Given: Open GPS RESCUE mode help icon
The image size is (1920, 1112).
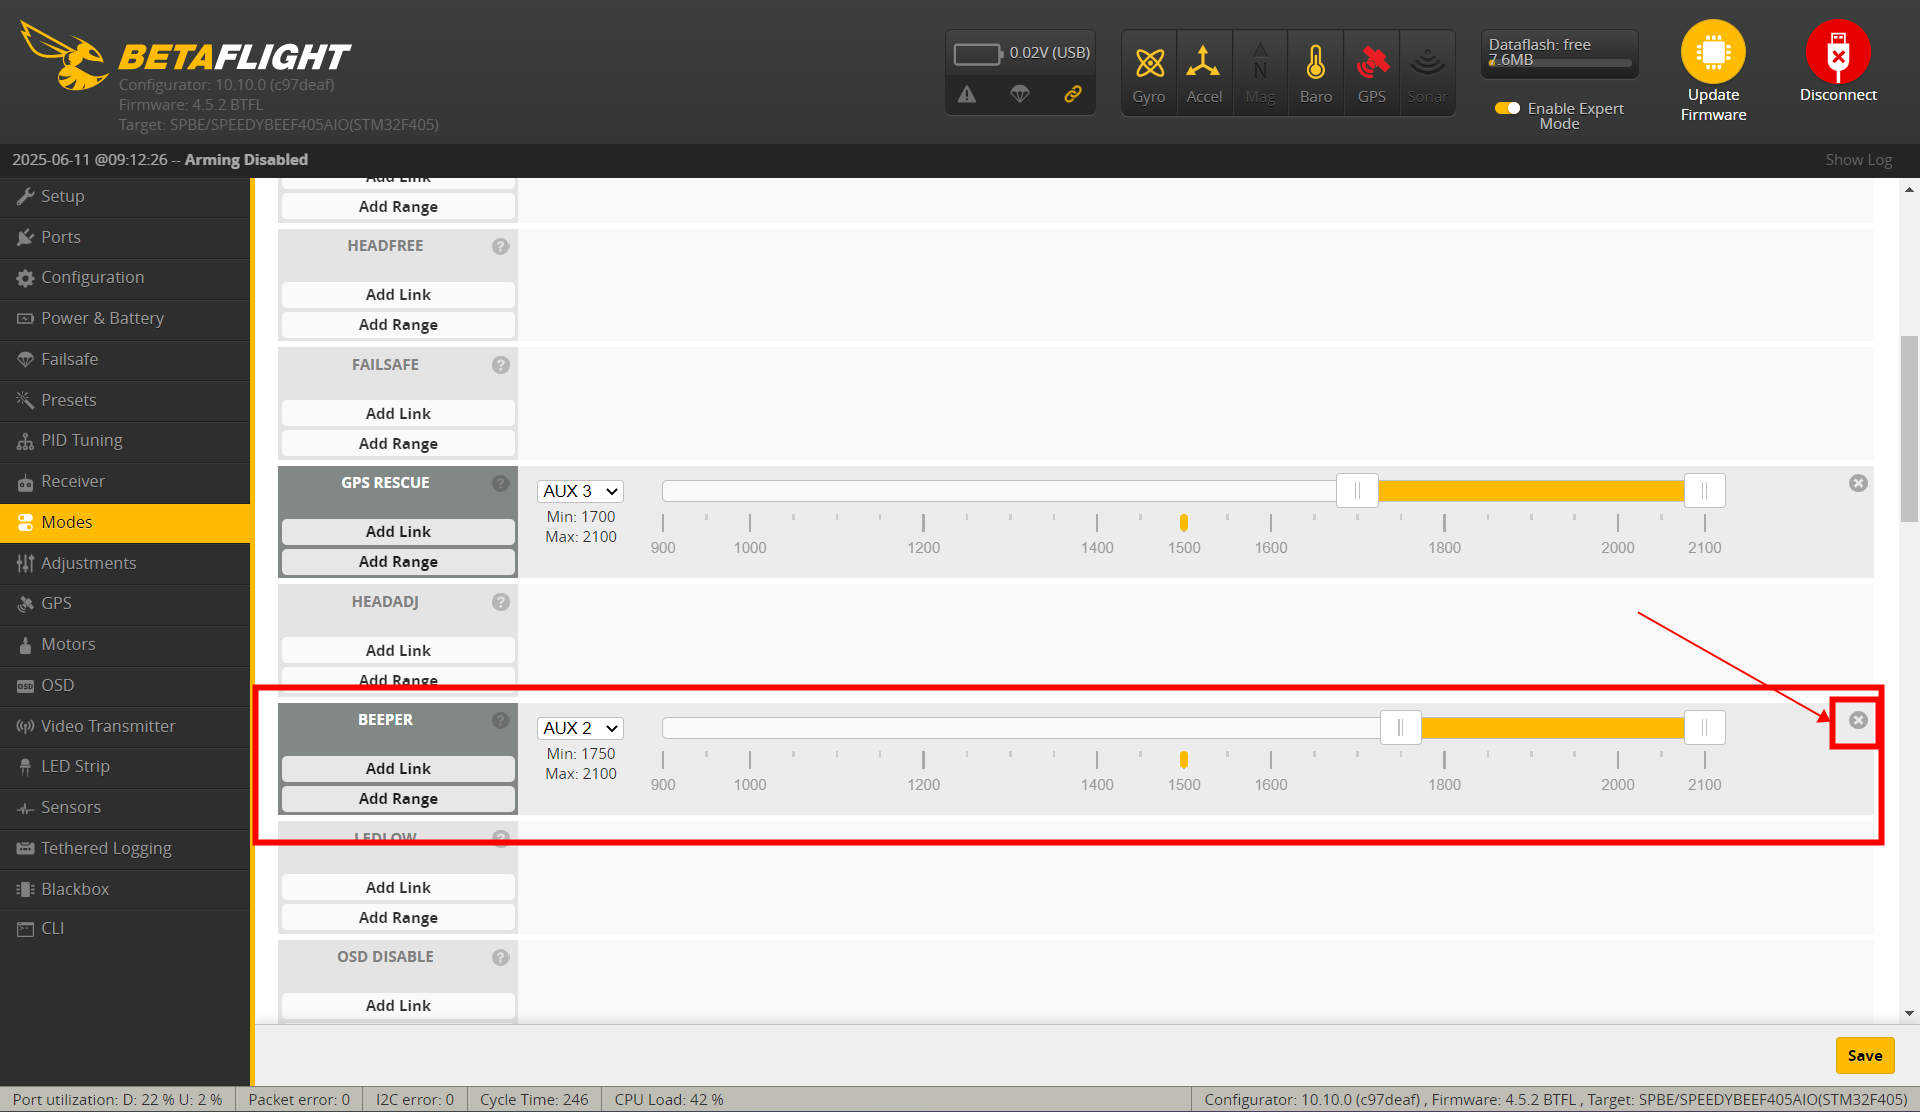Looking at the screenshot, I should click(x=501, y=483).
